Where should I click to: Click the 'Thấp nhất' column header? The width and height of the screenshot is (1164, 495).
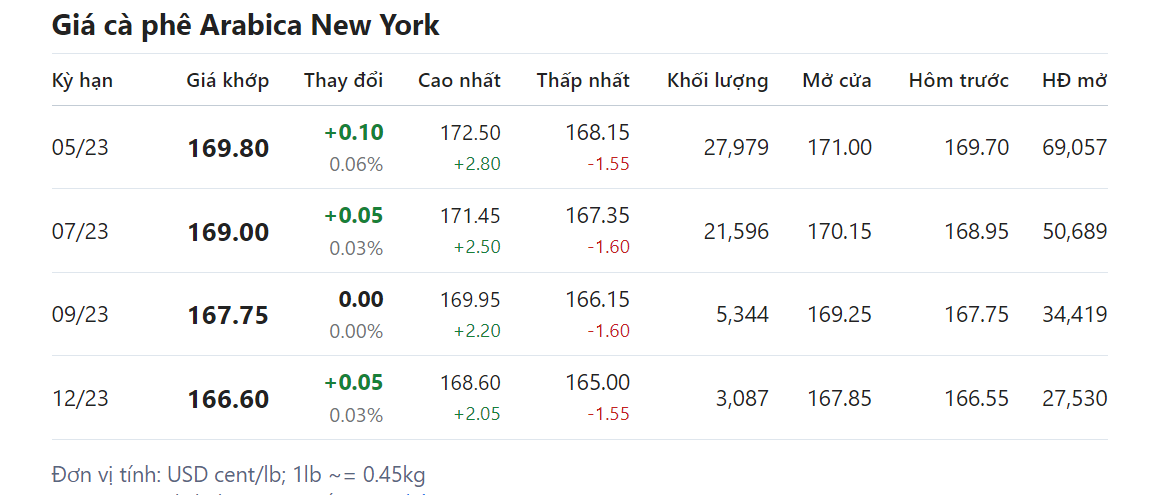pos(583,81)
